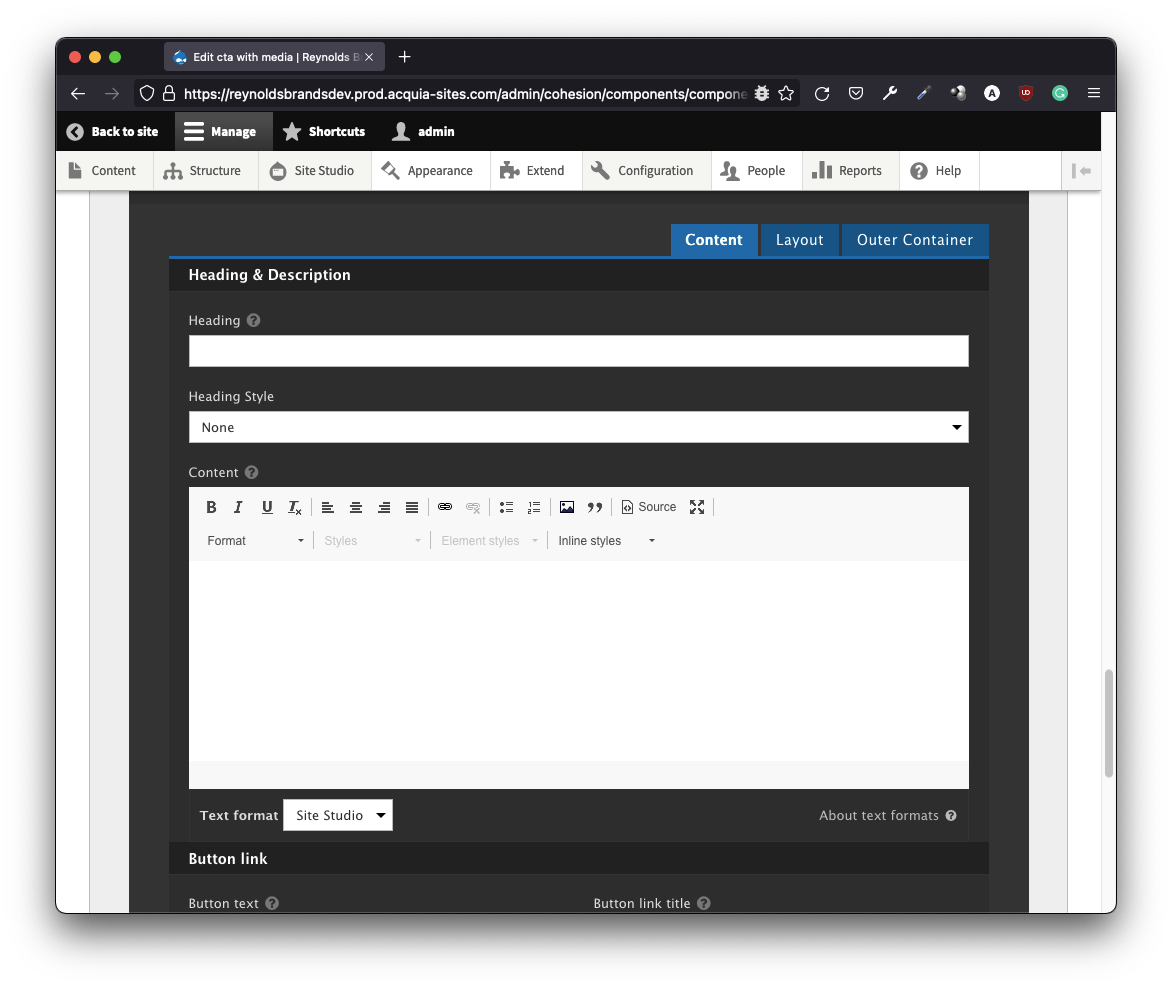The image size is (1172, 987).
Task: Center align the editor text
Action: click(355, 507)
